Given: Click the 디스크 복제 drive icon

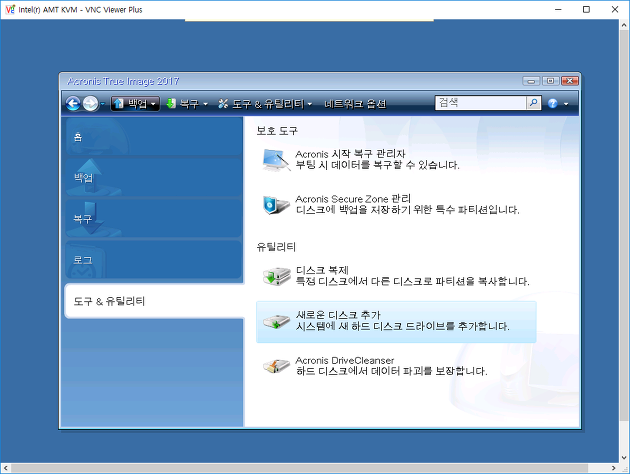Looking at the screenshot, I should (276, 276).
